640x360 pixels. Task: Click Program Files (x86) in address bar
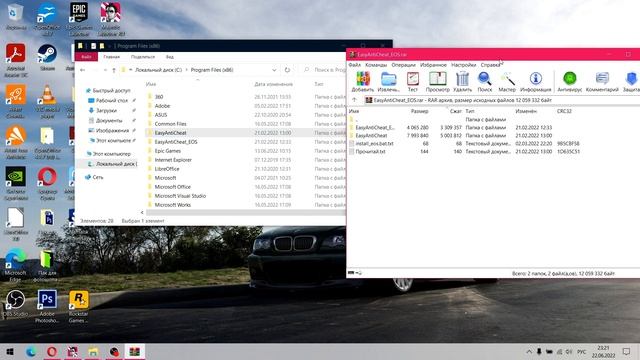tap(212, 70)
